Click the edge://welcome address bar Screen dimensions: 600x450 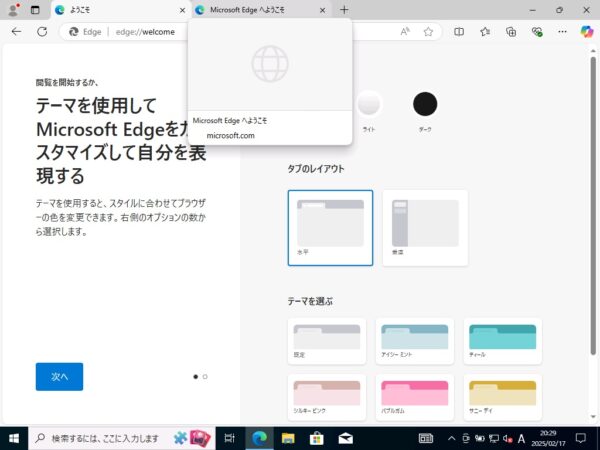coord(145,32)
